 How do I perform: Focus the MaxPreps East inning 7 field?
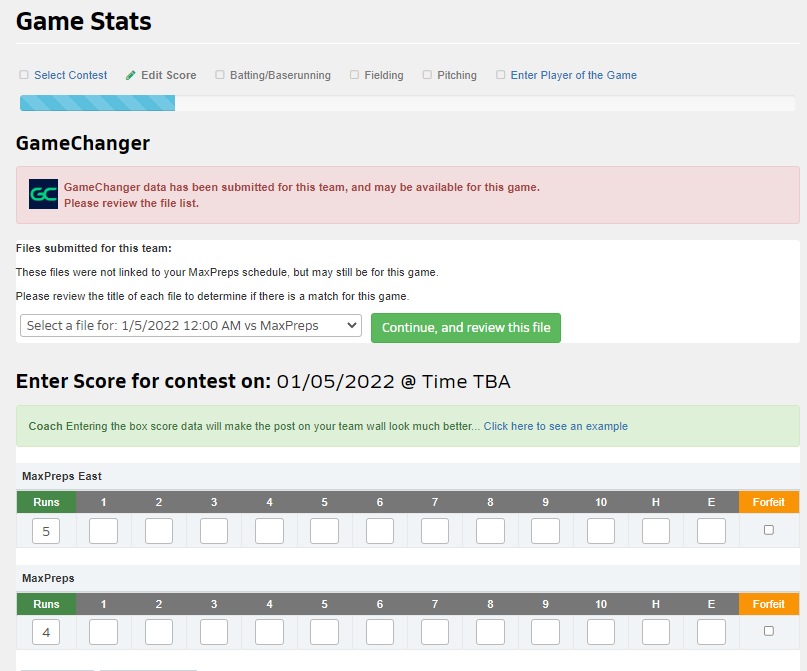point(435,531)
